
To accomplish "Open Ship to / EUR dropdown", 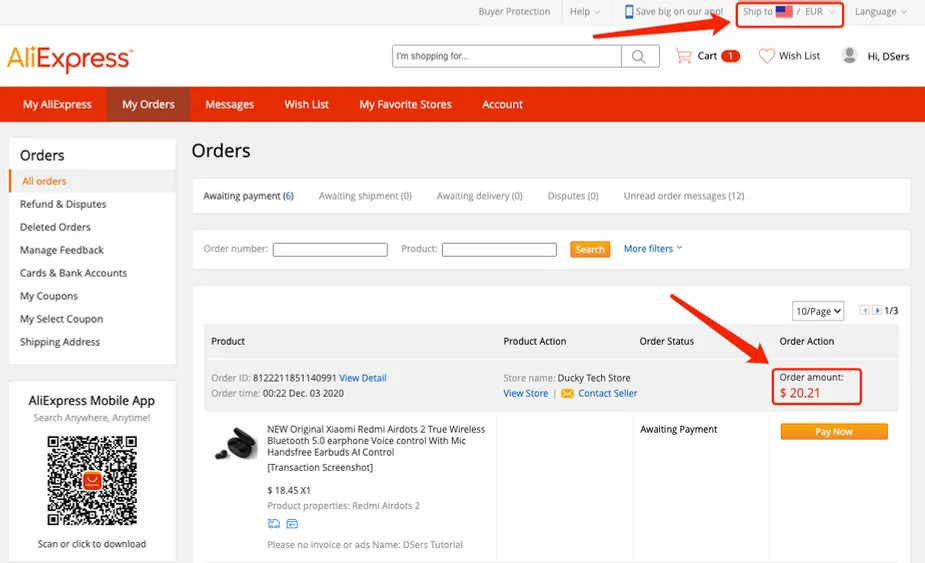I will [789, 12].
